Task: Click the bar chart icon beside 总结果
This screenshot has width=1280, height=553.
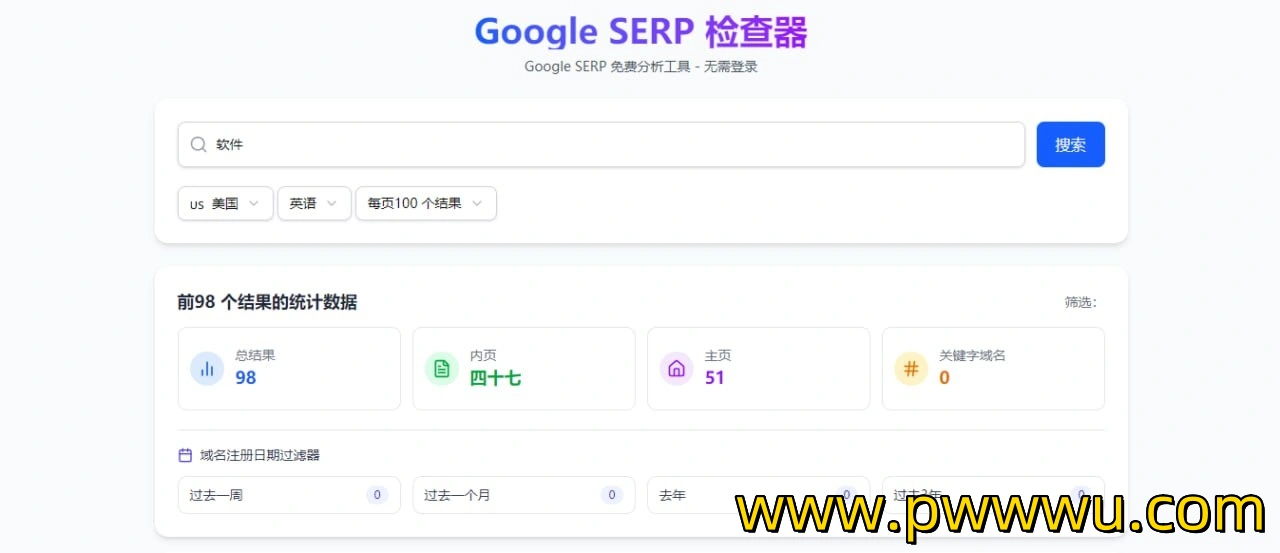Action: click(207, 368)
